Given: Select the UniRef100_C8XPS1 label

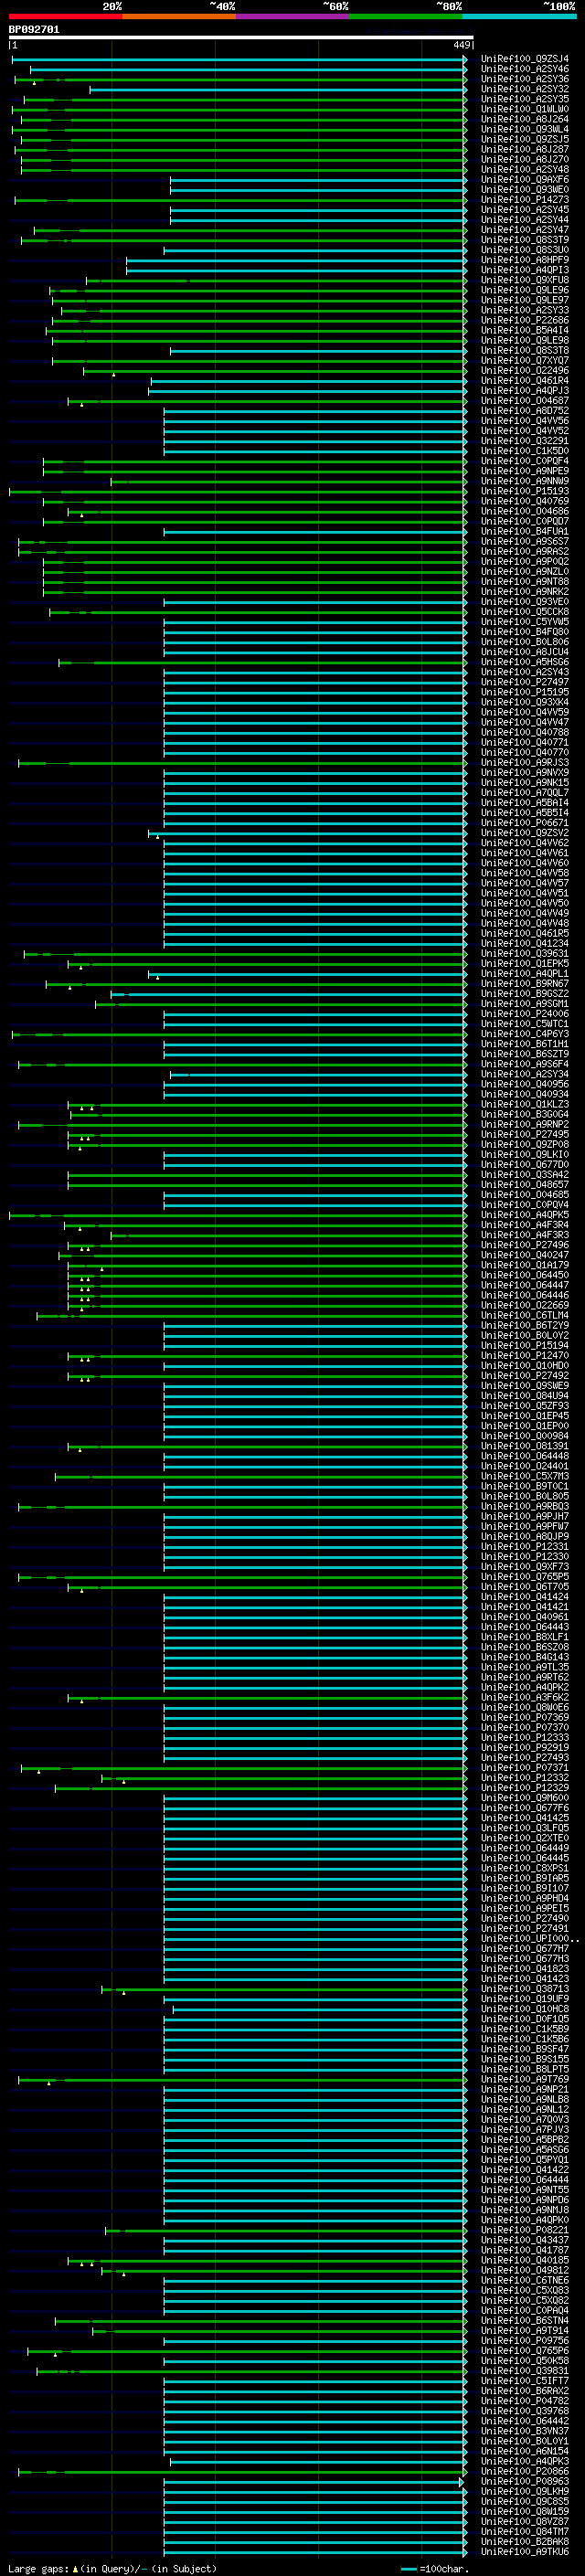Looking at the screenshot, I should pyautogui.click(x=525, y=1868).
